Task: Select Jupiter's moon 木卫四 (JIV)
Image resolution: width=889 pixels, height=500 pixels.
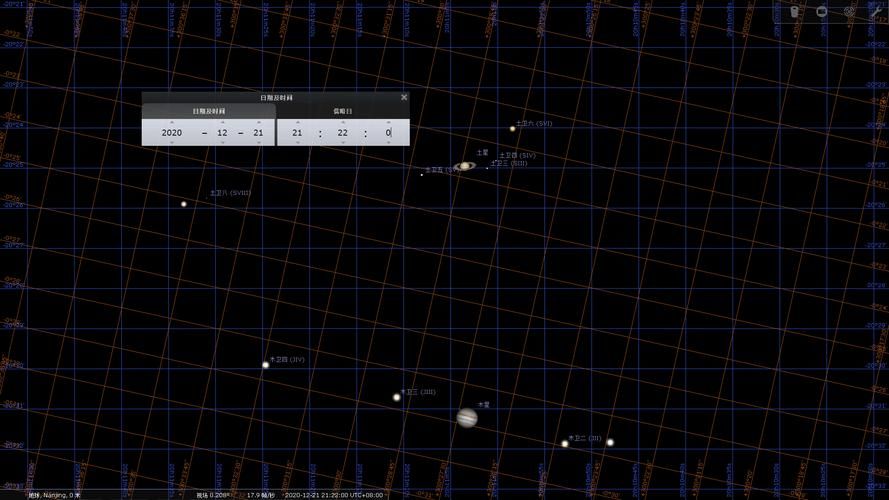Action: click(x=265, y=366)
